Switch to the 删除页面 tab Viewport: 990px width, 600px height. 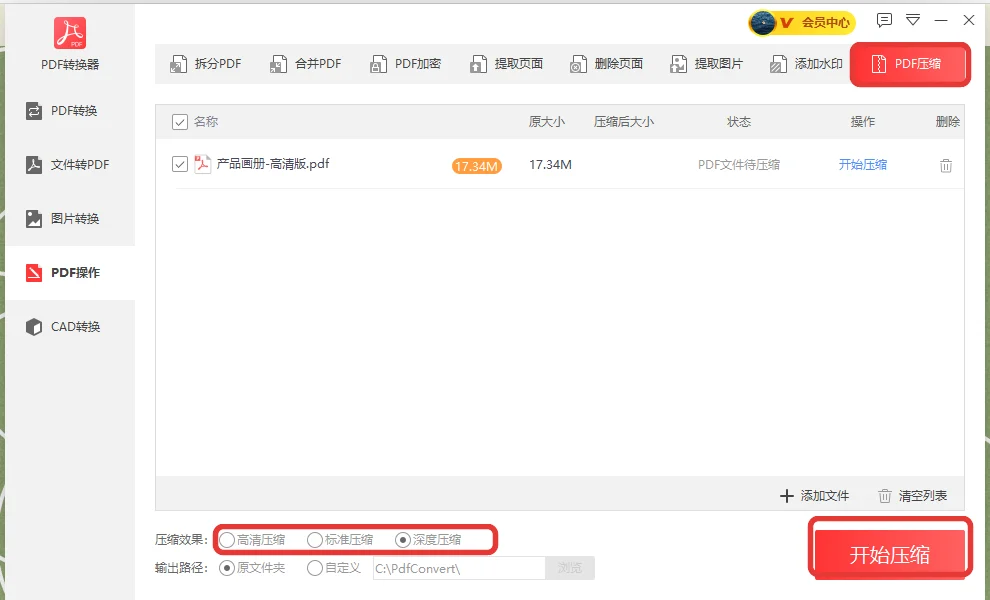pos(606,64)
